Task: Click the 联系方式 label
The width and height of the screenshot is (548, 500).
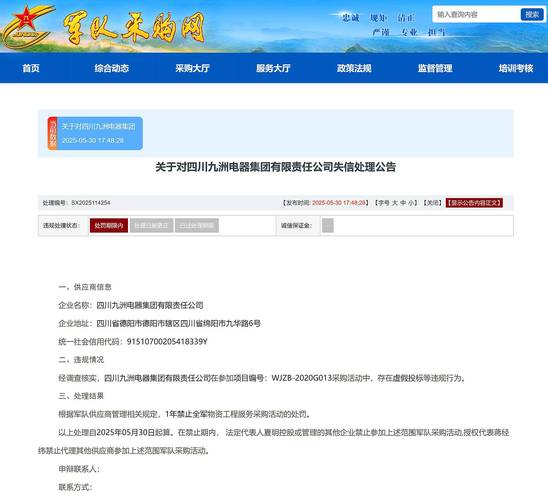Action: [x=75, y=487]
